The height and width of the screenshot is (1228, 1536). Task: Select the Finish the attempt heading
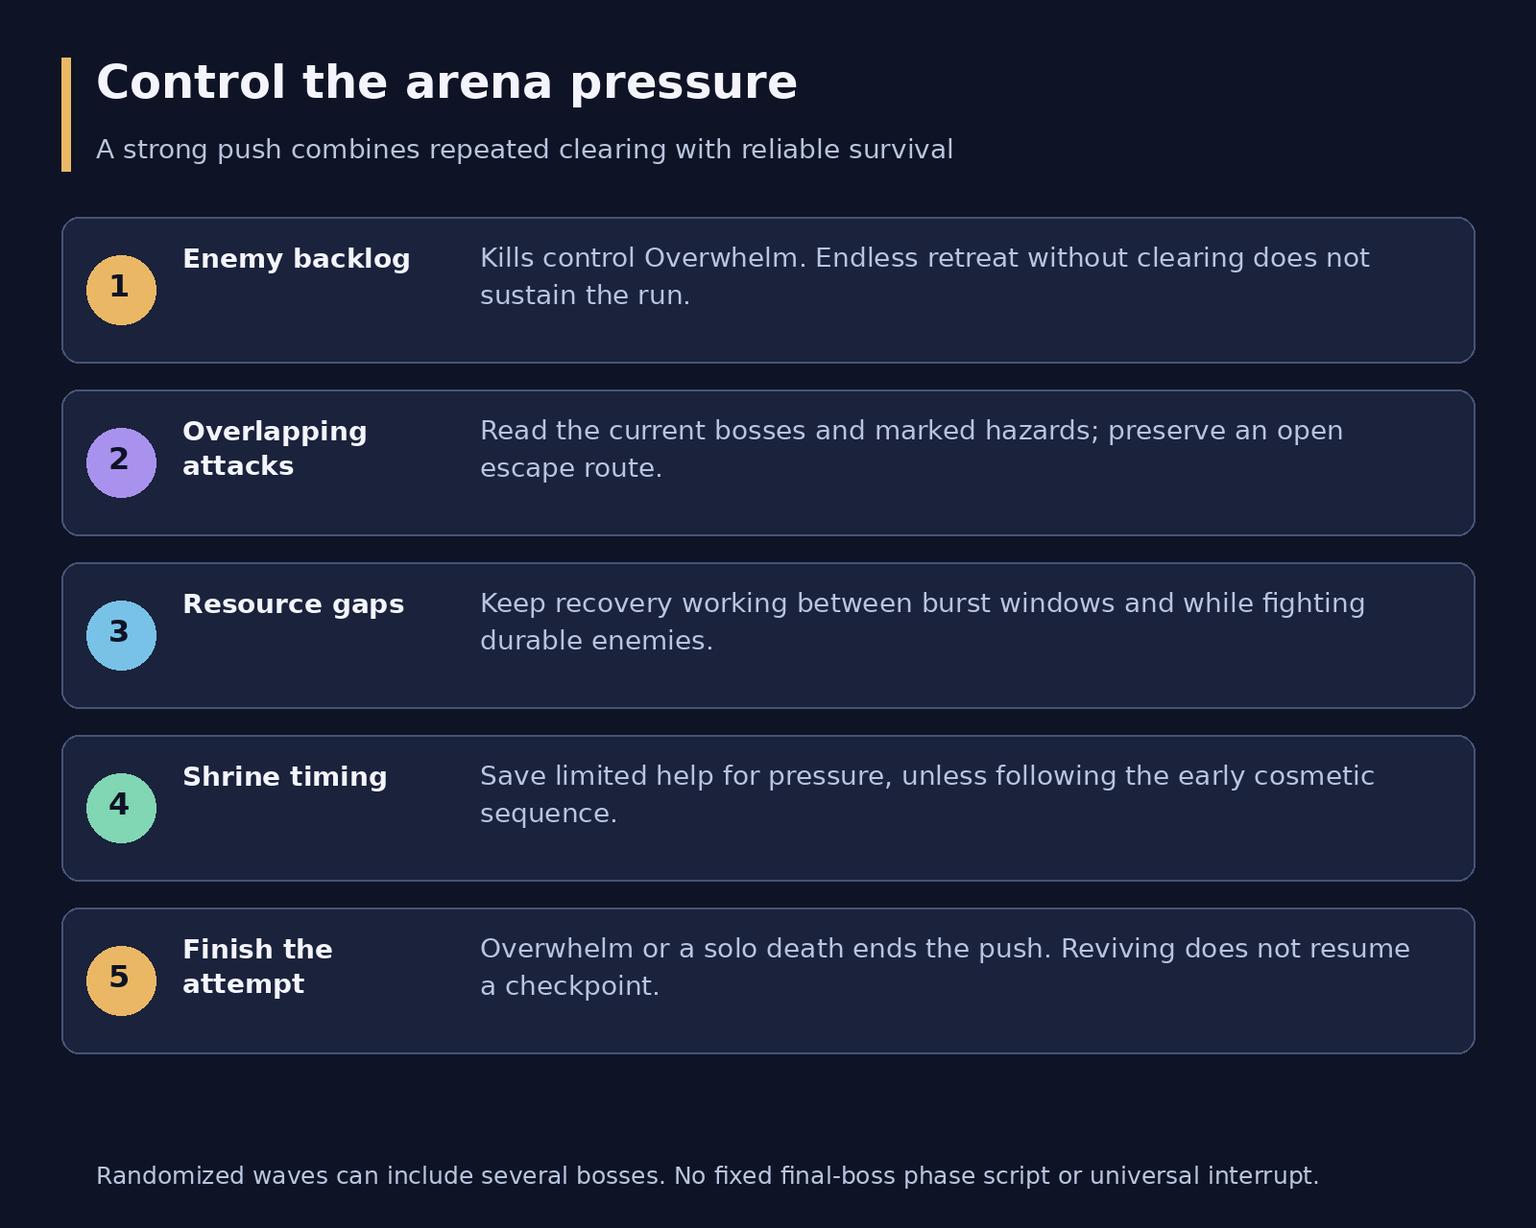tap(257, 967)
